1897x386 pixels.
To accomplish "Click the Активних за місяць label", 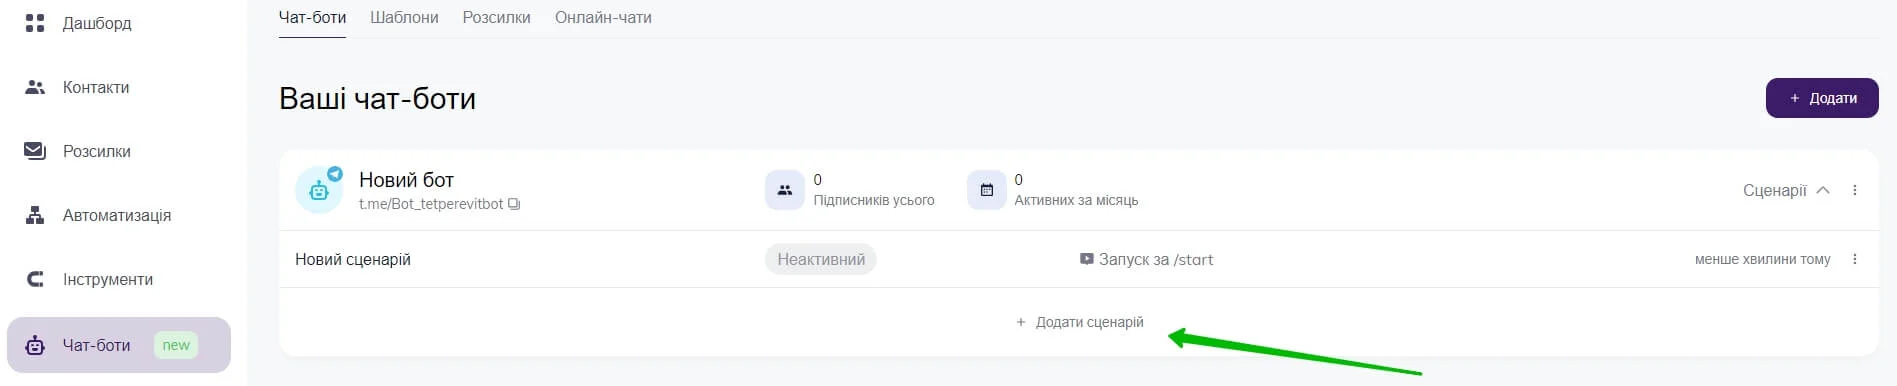I will 1076,200.
